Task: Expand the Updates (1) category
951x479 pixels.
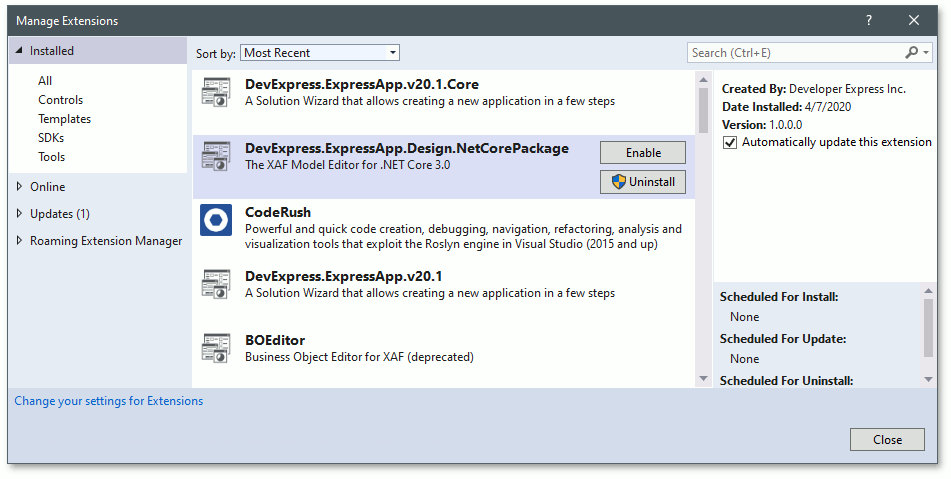Action: 19,213
